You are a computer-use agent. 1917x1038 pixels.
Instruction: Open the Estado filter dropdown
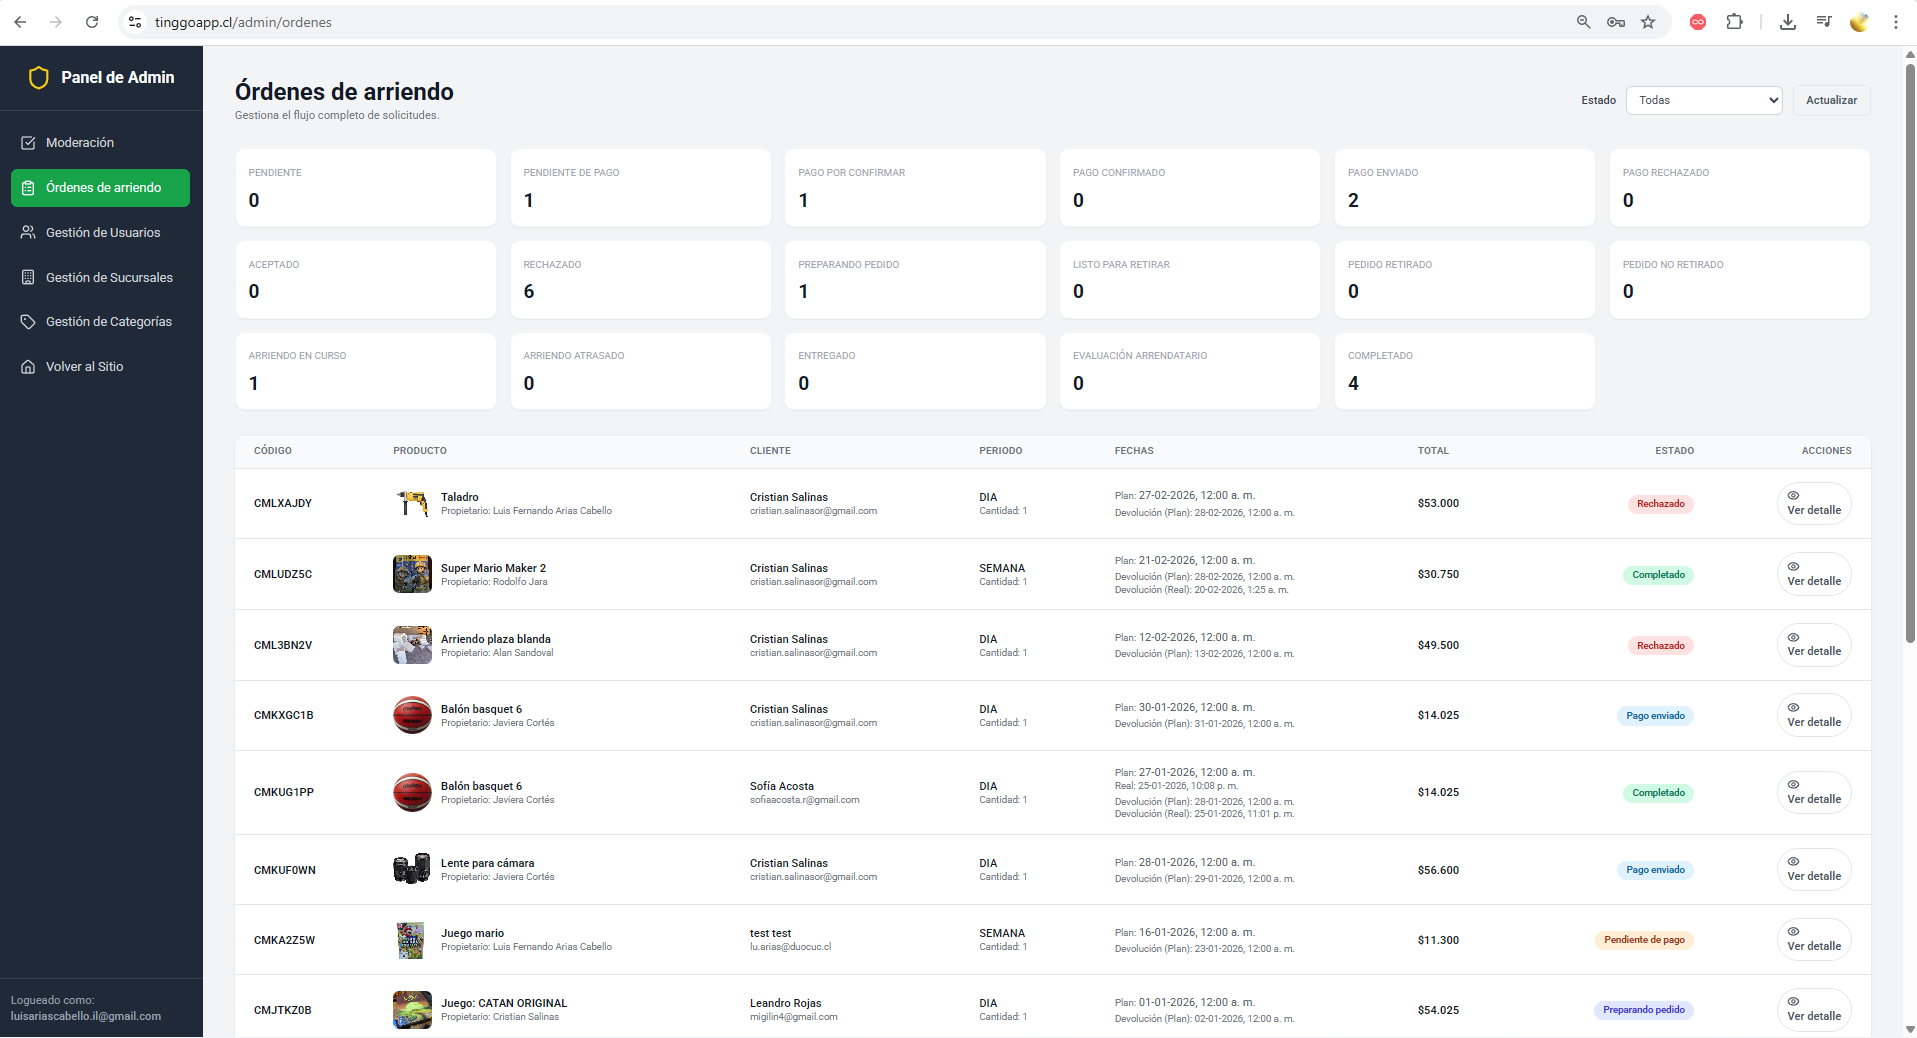tap(1703, 100)
